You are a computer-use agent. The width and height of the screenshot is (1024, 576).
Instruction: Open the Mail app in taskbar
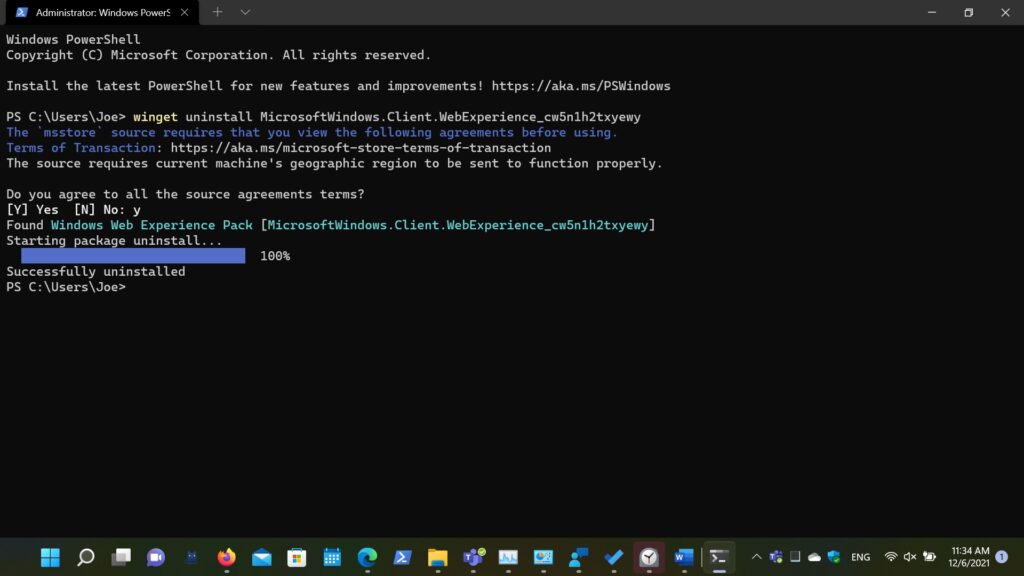[261, 557]
